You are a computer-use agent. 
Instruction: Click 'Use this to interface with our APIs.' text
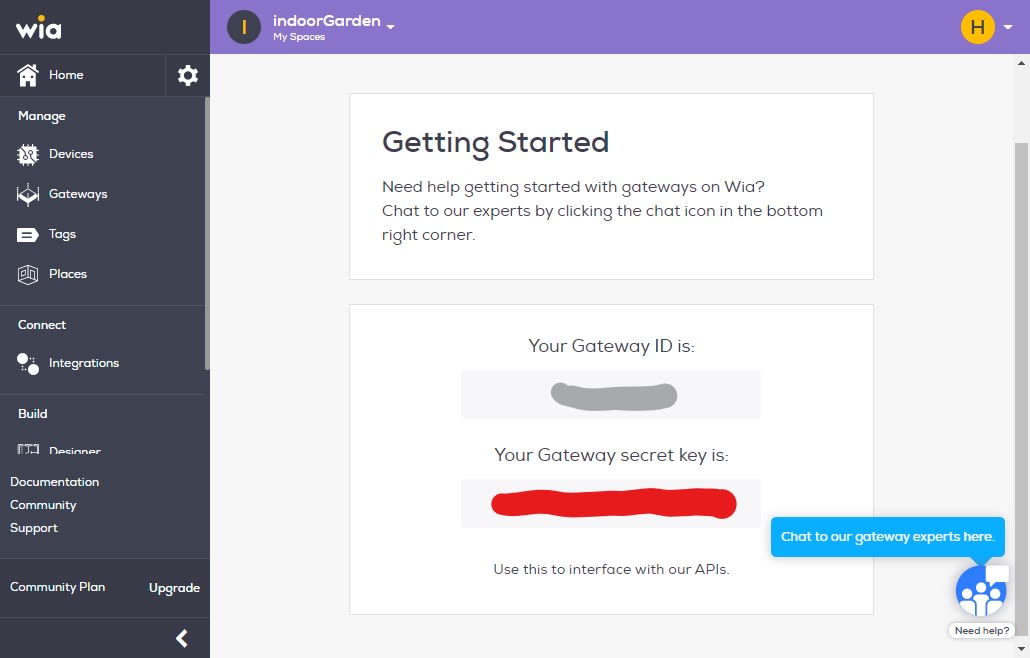(x=612, y=569)
